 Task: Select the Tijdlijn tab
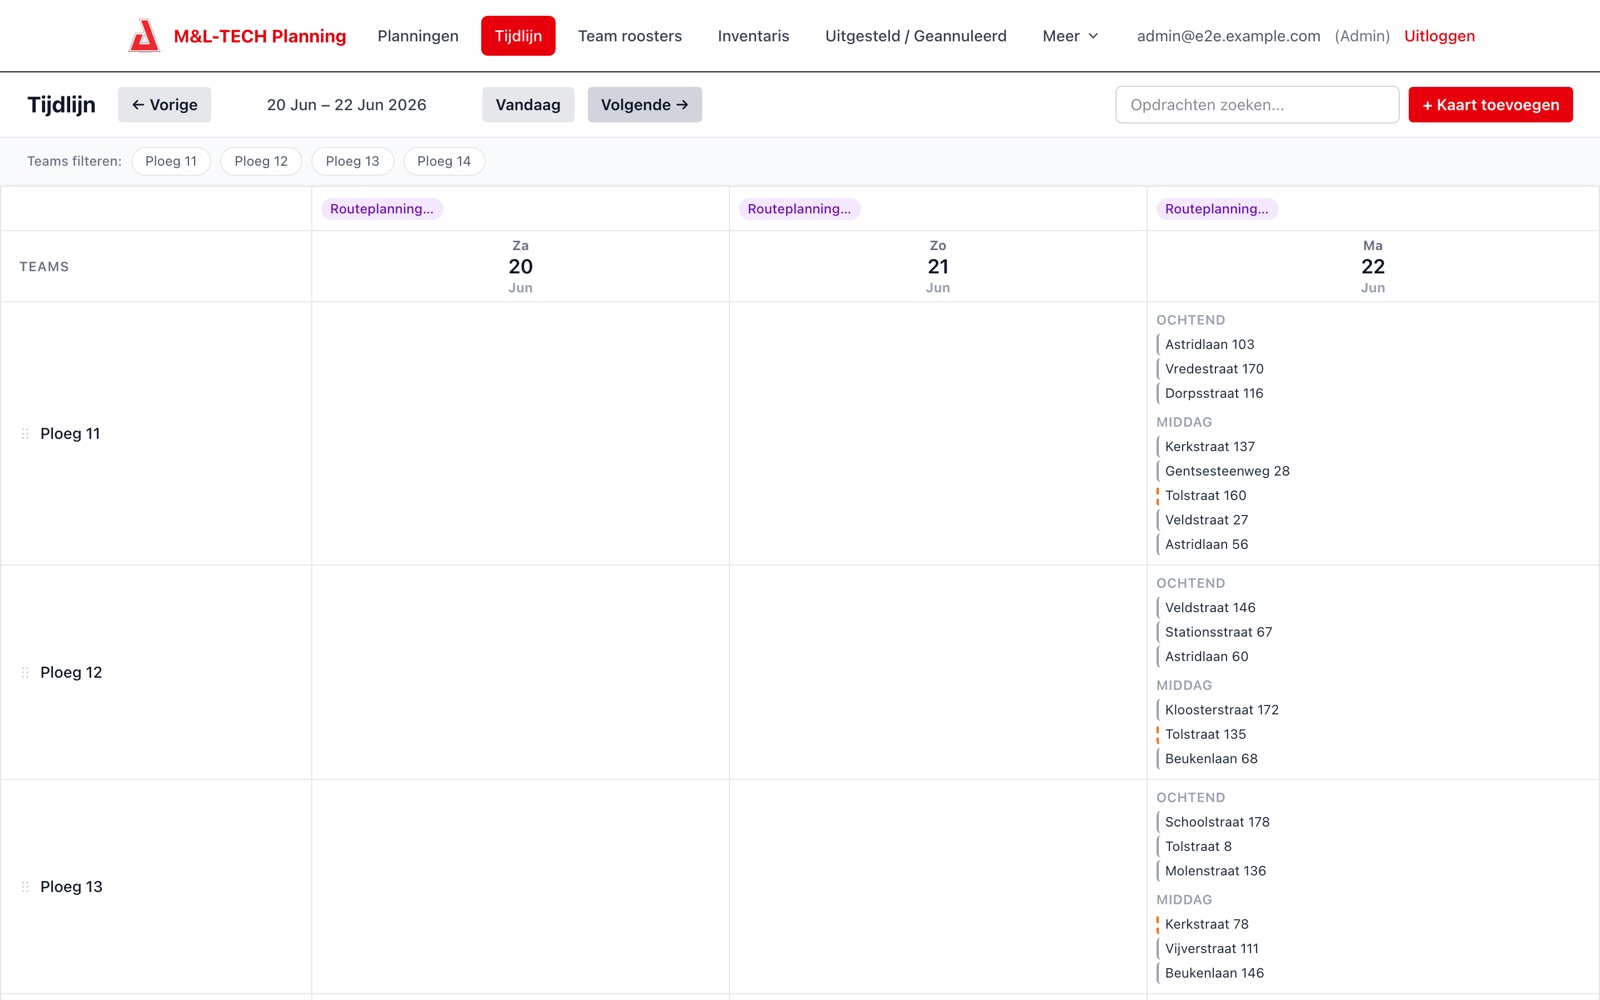click(x=518, y=36)
